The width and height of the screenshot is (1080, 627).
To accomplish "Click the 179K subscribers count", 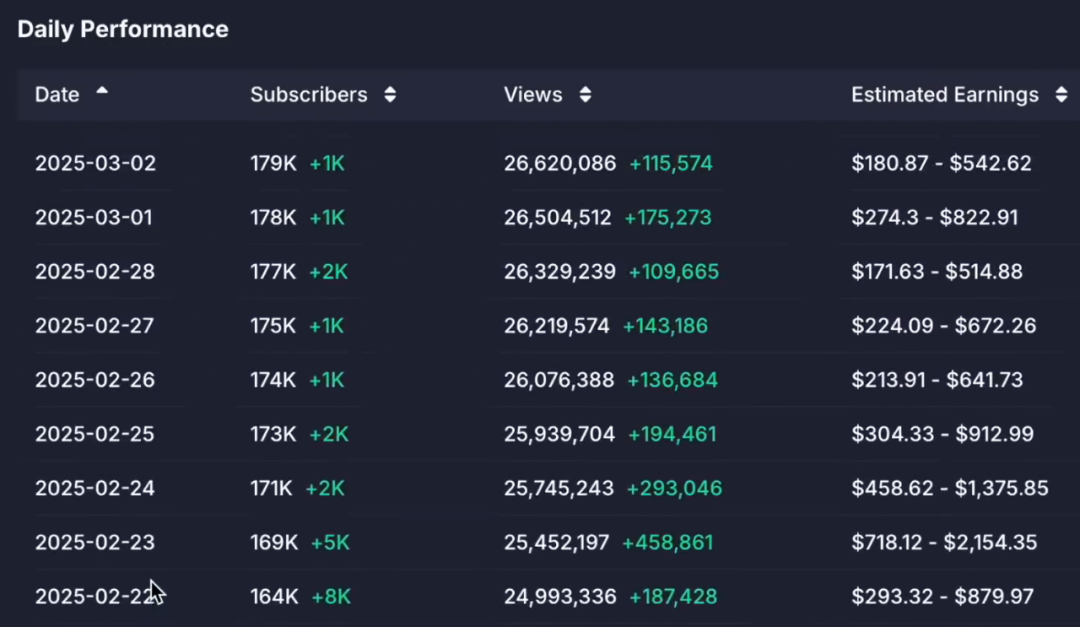I will [x=273, y=163].
